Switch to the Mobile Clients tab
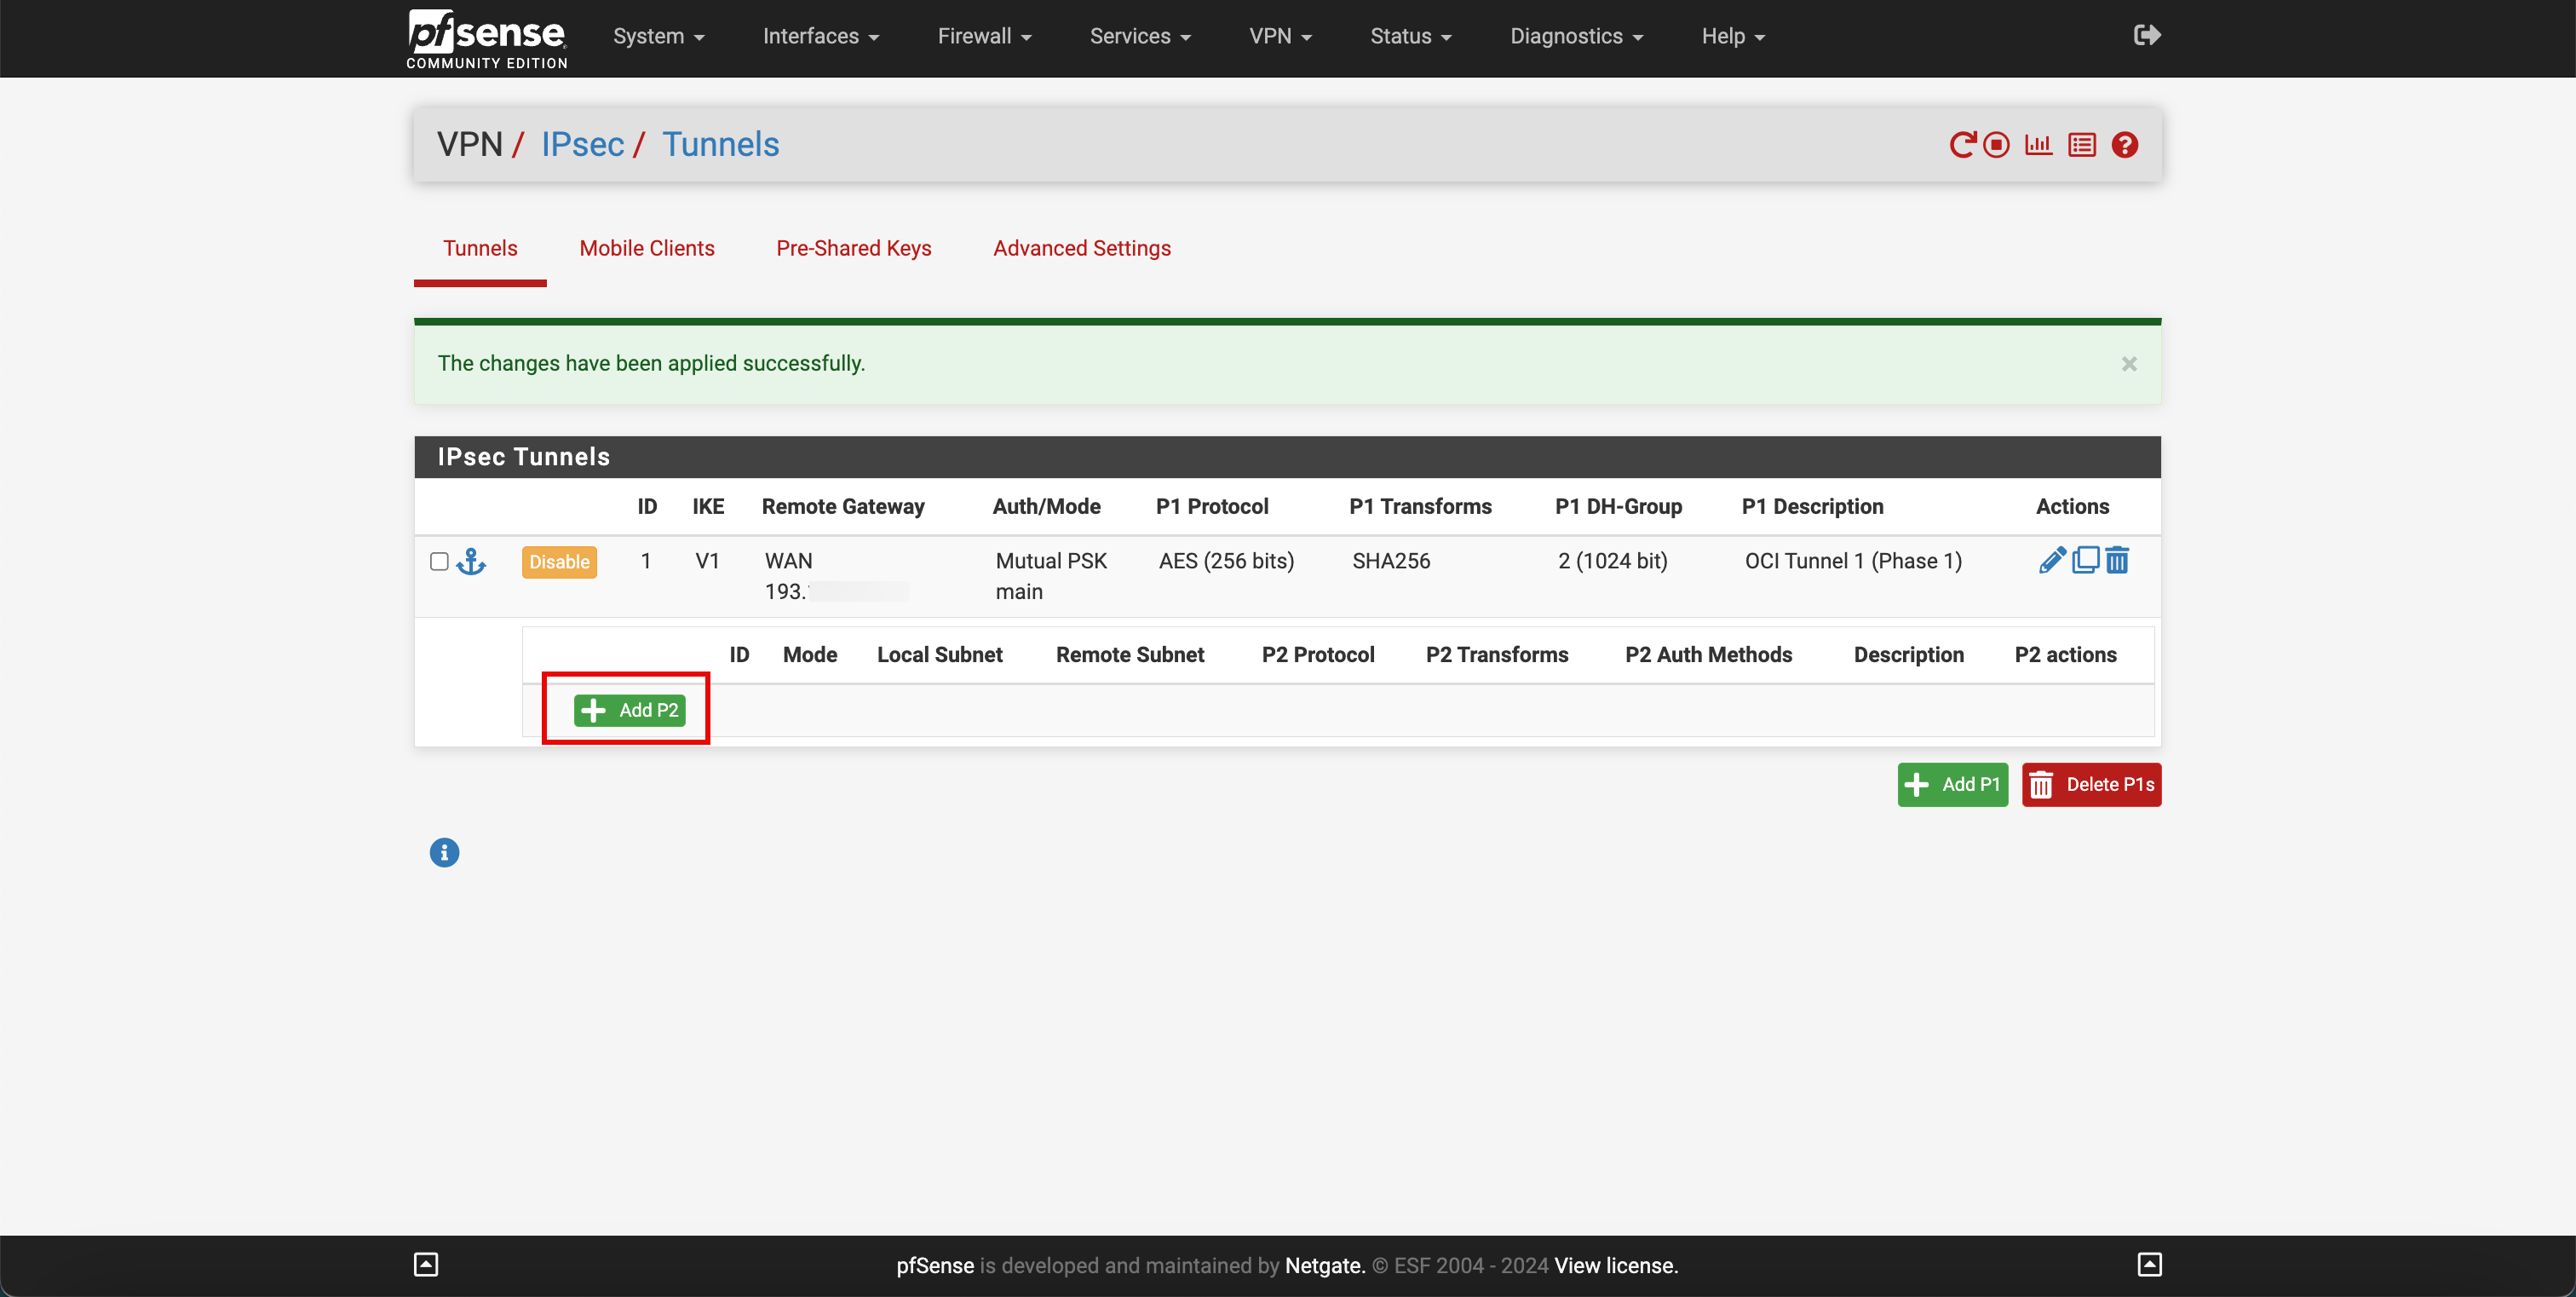Viewport: 2576px width, 1297px height. coord(645,248)
